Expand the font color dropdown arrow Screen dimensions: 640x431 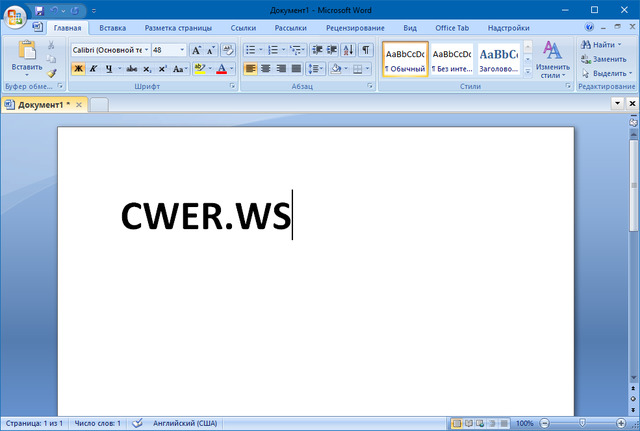click(232, 69)
